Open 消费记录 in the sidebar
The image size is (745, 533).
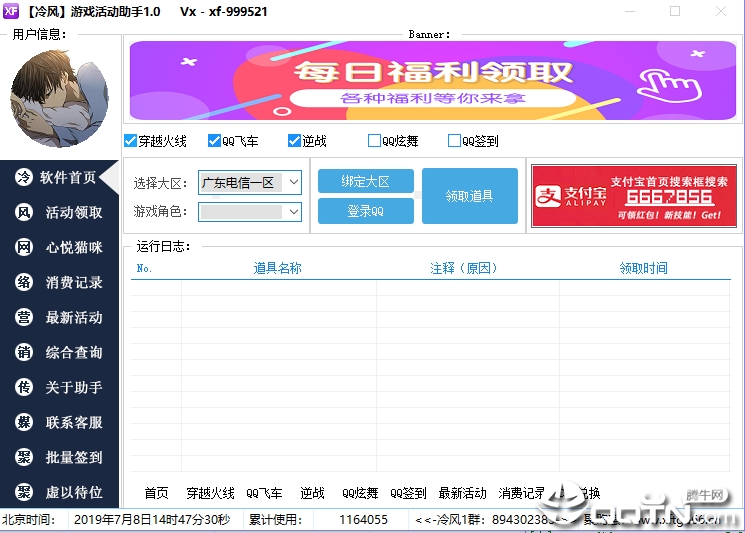pyautogui.click(x=74, y=282)
